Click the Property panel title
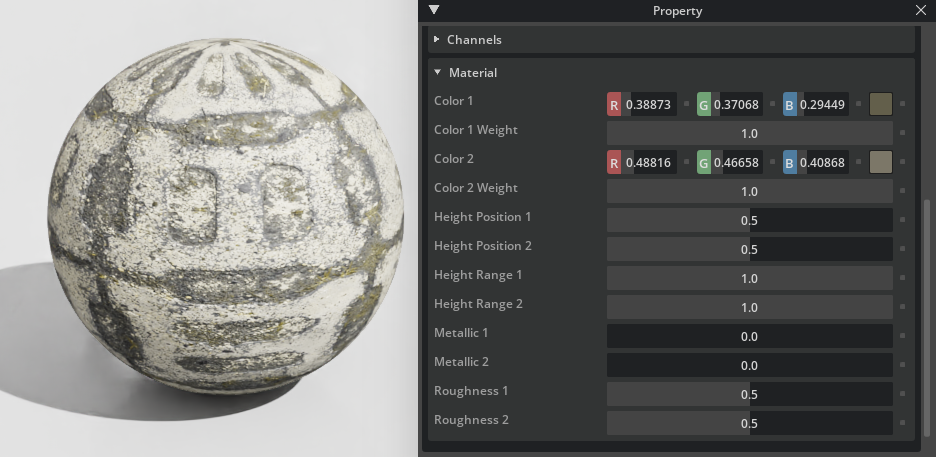This screenshot has width=936, height=457. [x=678, y=11]
